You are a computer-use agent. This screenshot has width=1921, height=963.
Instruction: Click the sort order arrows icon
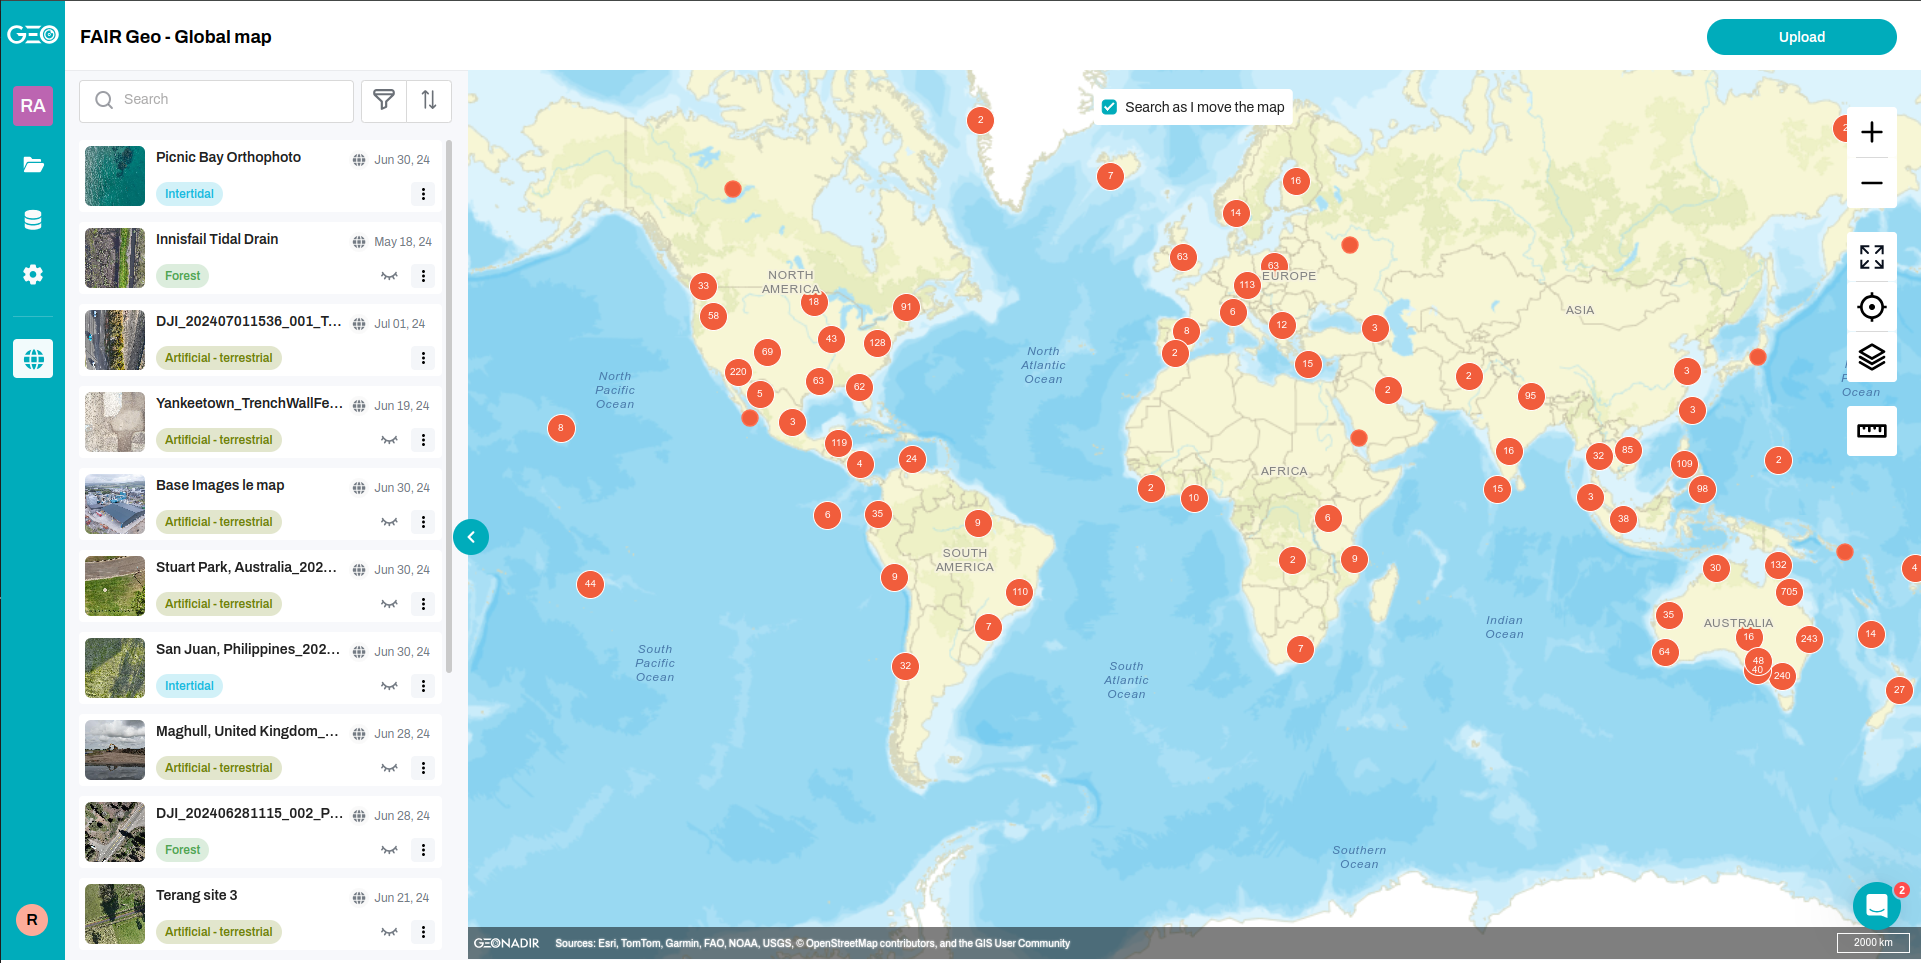point(429,100)
